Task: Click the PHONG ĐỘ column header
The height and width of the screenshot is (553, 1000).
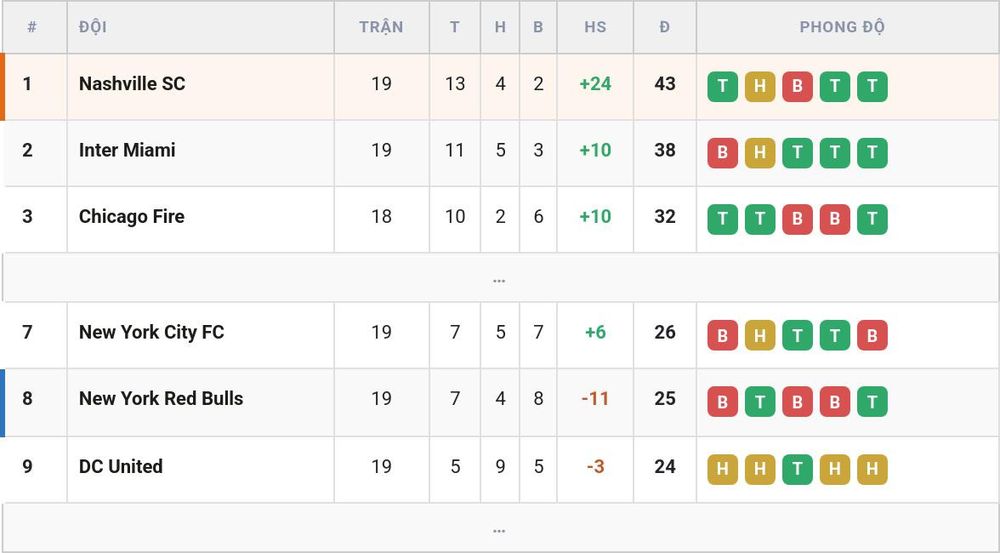Action: (842, 27)
